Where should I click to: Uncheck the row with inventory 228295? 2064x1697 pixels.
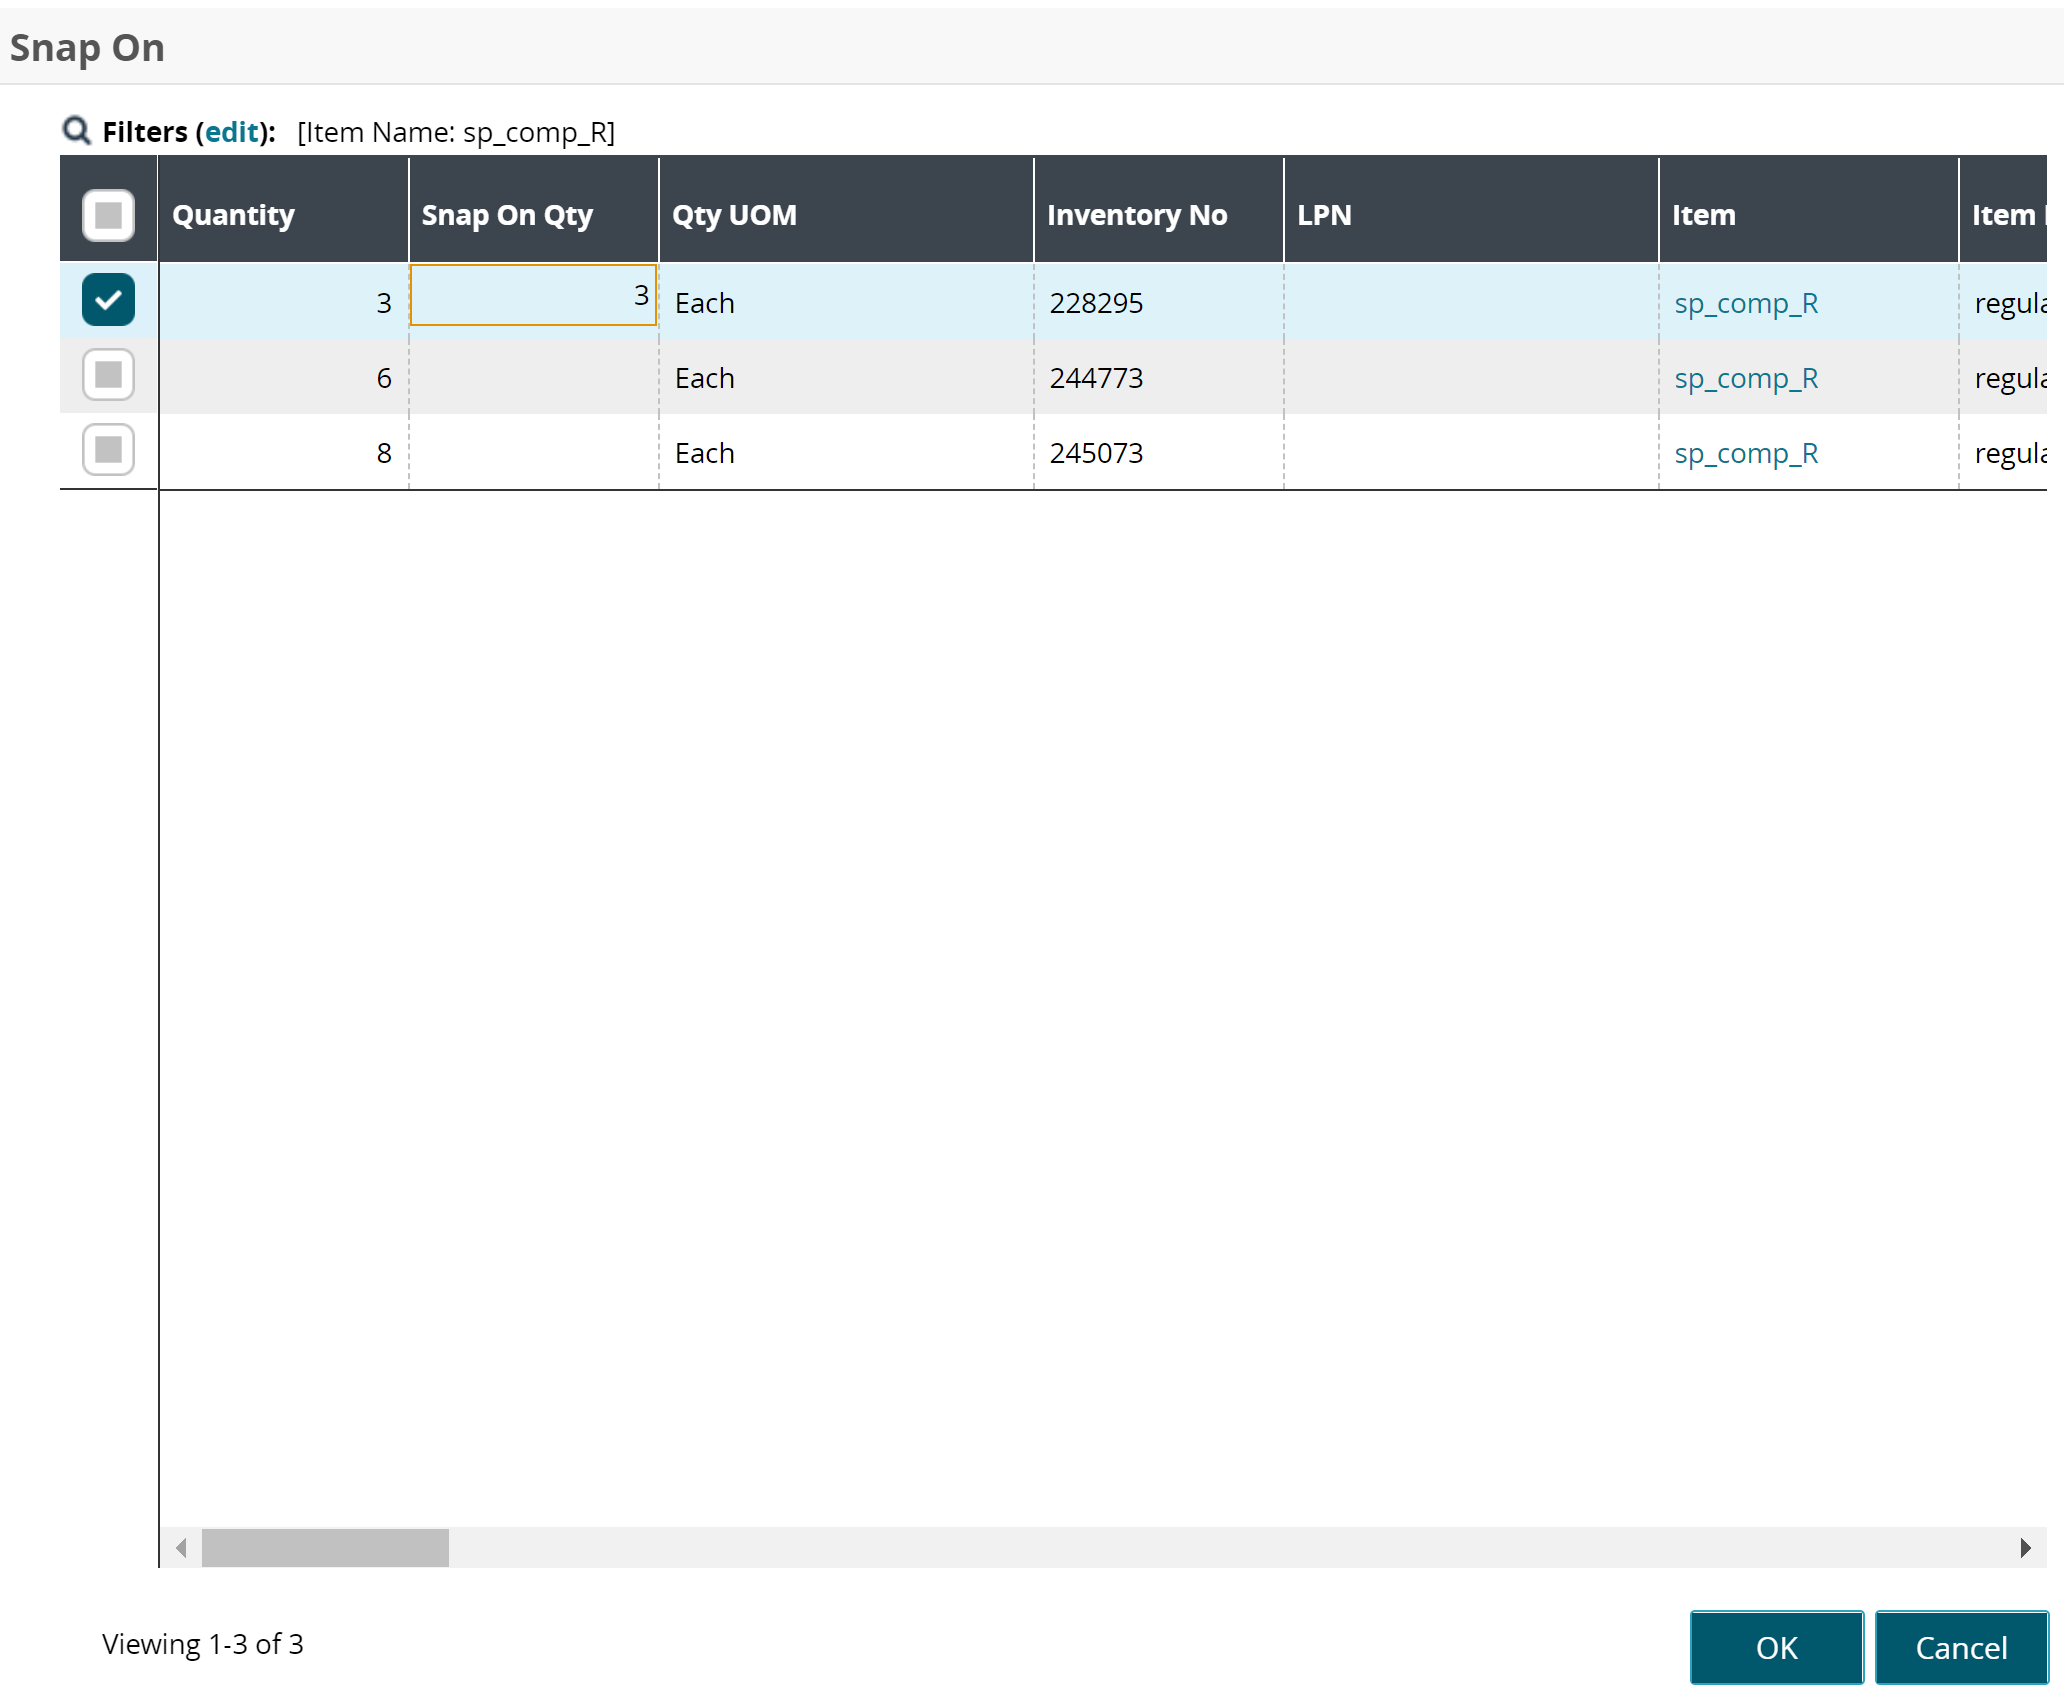(x=108, y=300)
